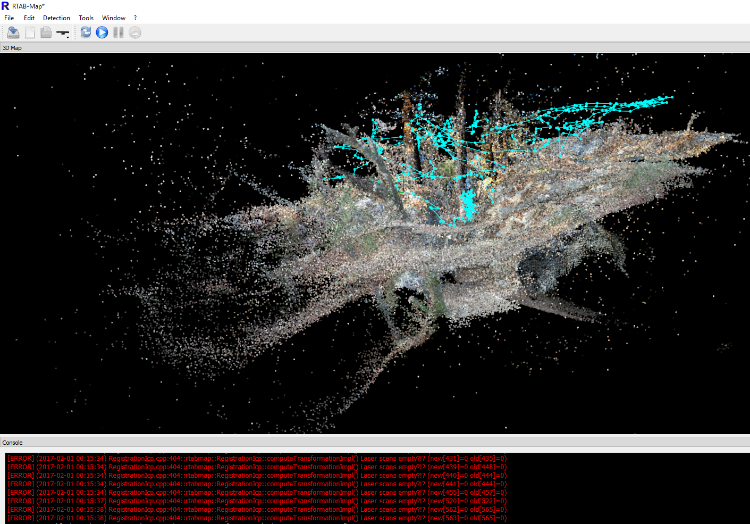Show the Window menu
The width and height of the screenshot is (750, 524).
coord(114,18)
